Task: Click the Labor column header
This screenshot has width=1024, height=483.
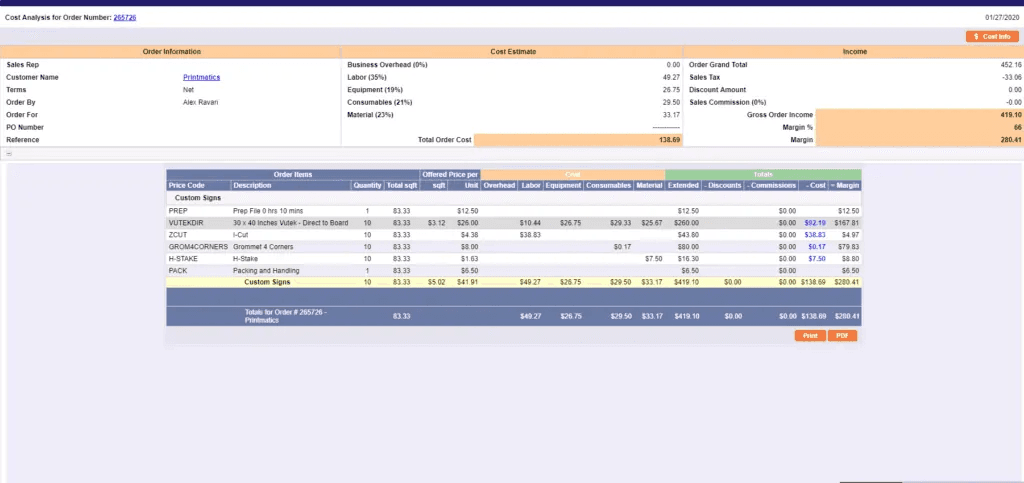Action: pyautogui.click(x=531, y=185)
